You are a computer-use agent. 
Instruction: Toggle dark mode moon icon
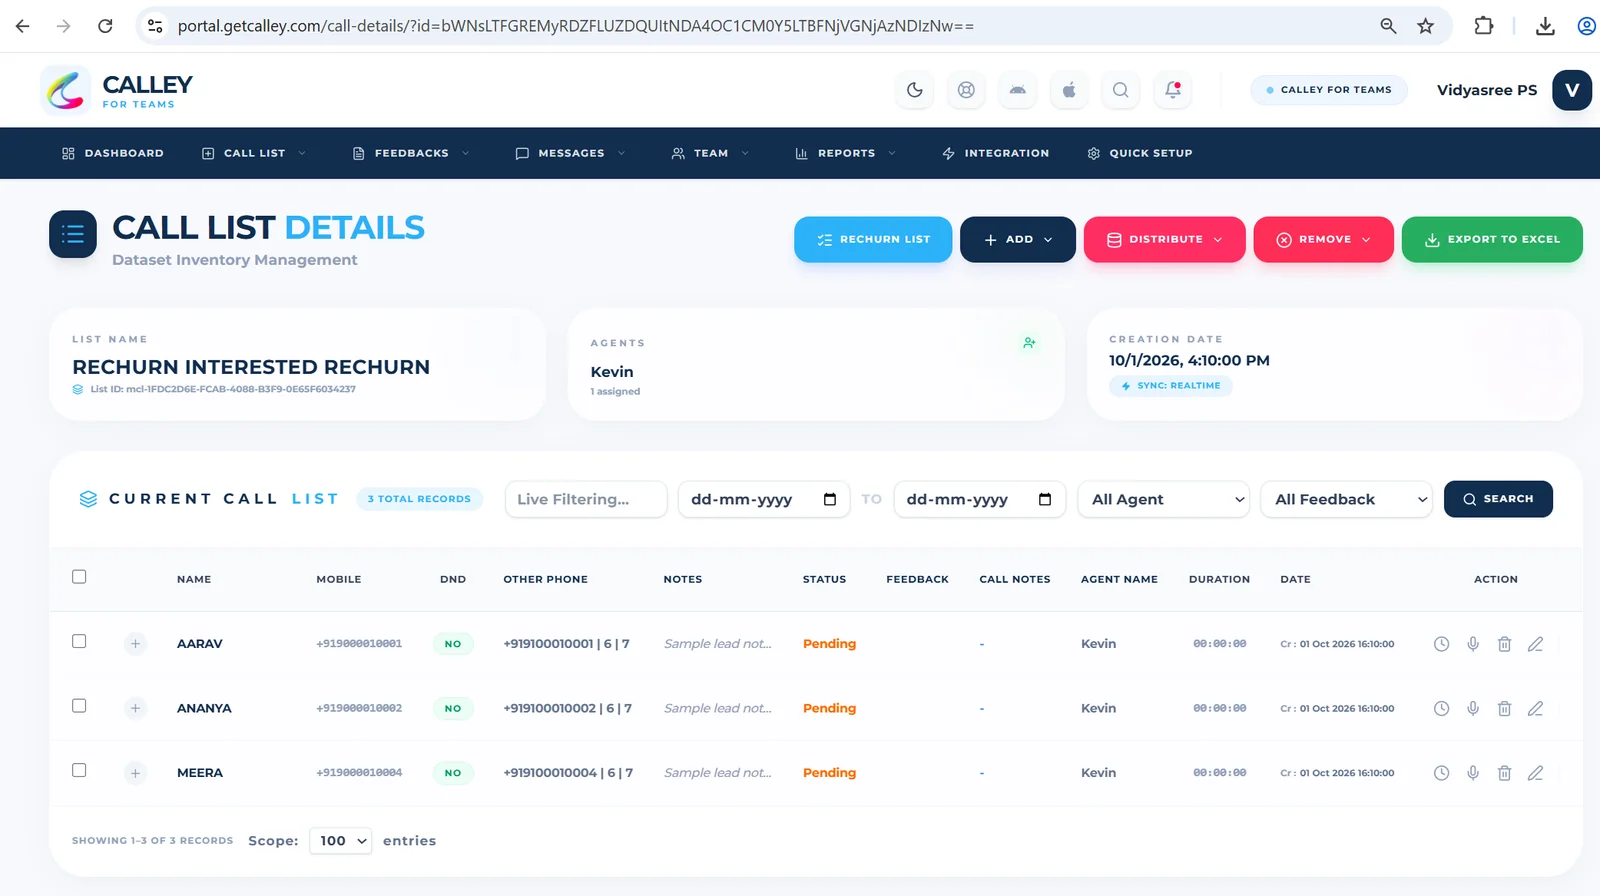pyautogui.click(x=914, y=90)
